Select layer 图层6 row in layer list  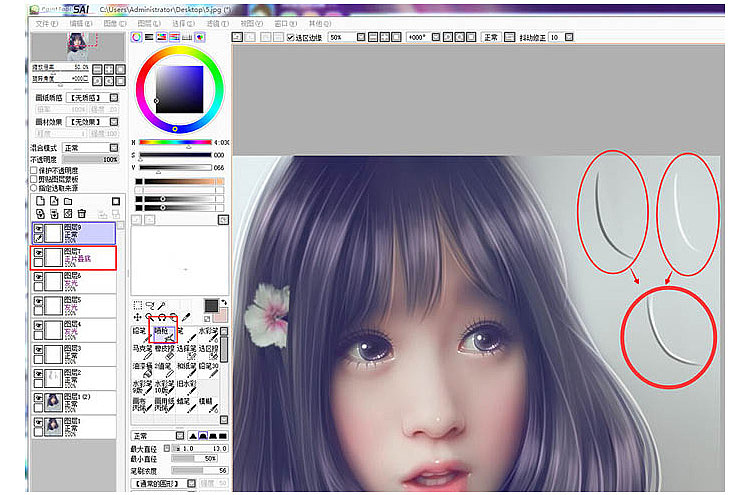(74, 282)
